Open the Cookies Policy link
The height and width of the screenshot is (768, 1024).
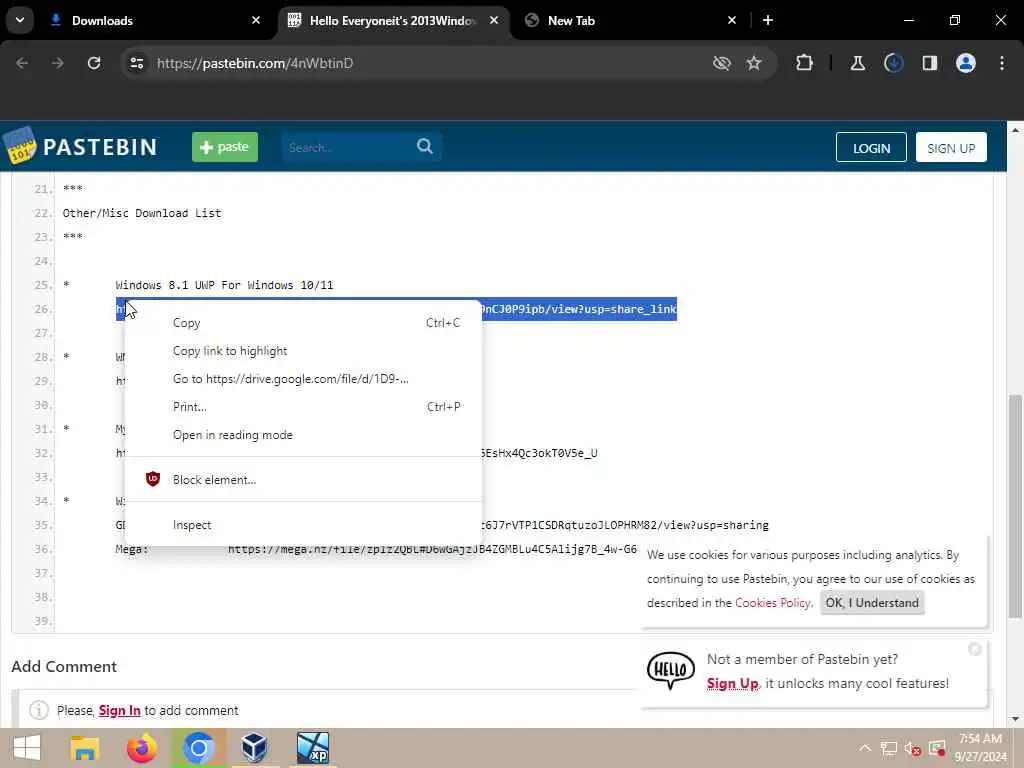[x=773, y=603]
